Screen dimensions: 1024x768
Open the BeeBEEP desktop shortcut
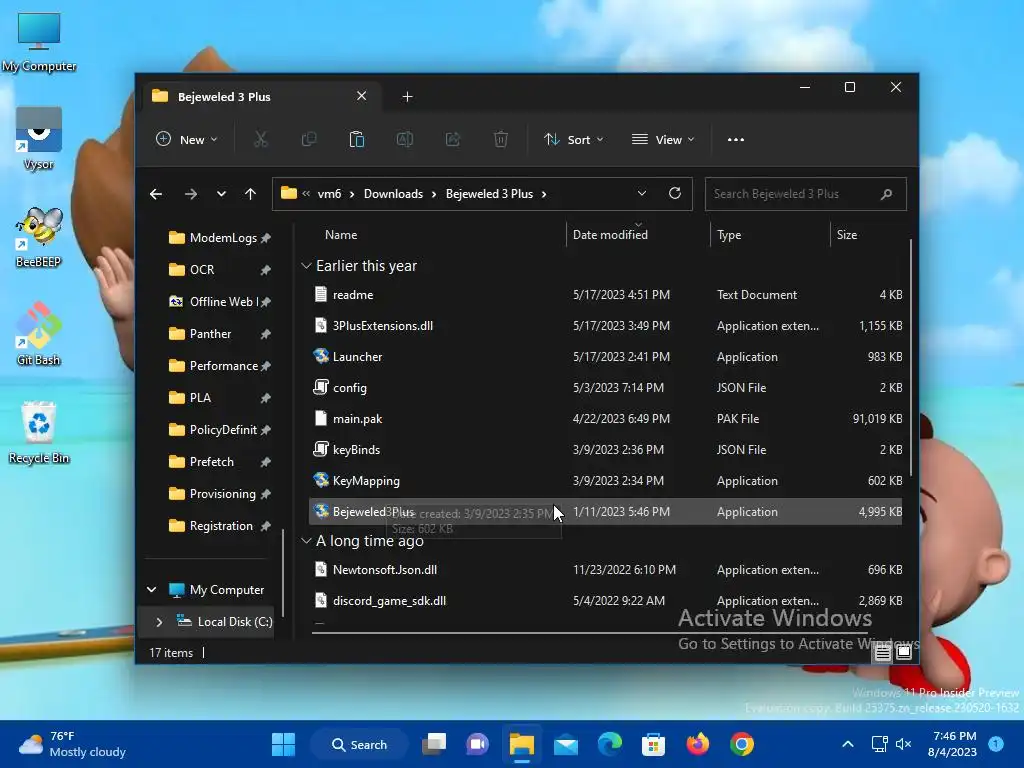coord(39,237)
